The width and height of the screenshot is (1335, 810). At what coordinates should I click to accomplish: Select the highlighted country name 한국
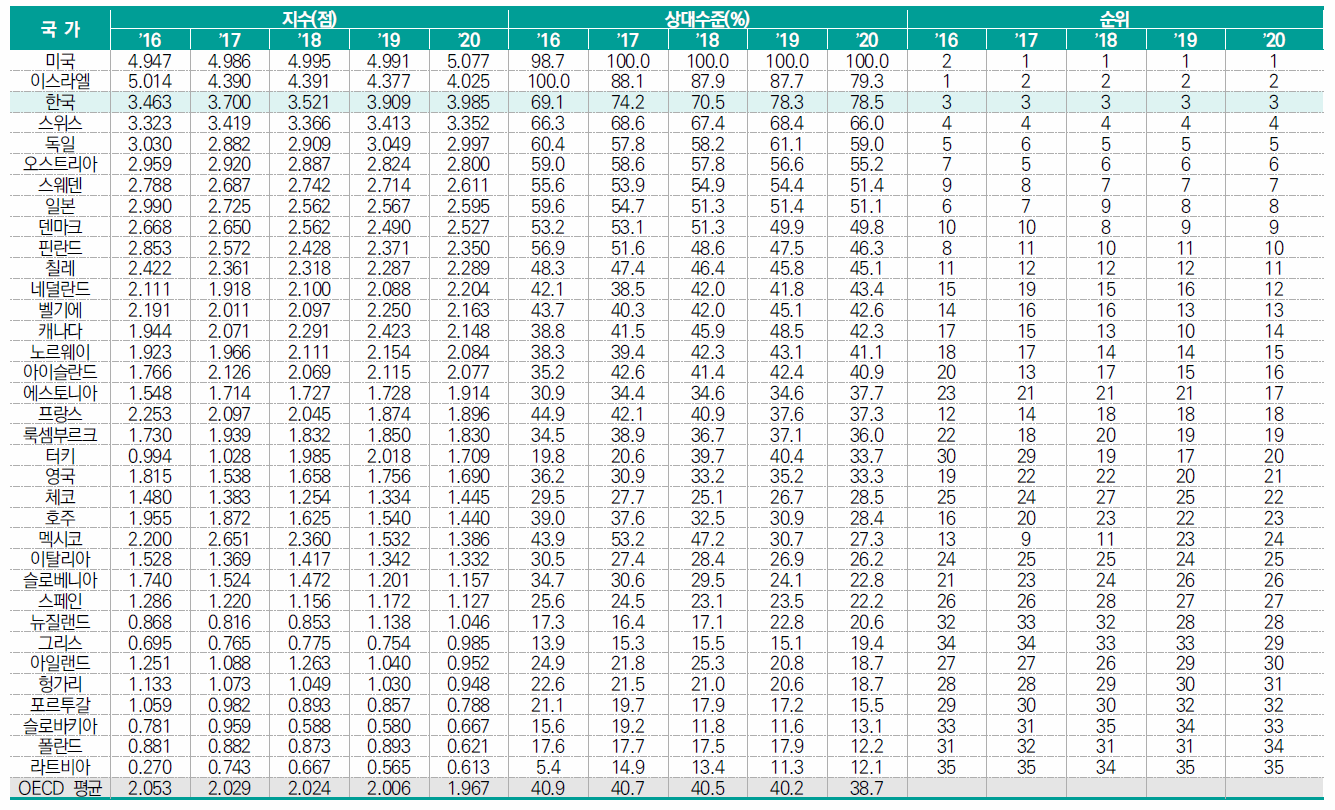(x=60, y=102)
